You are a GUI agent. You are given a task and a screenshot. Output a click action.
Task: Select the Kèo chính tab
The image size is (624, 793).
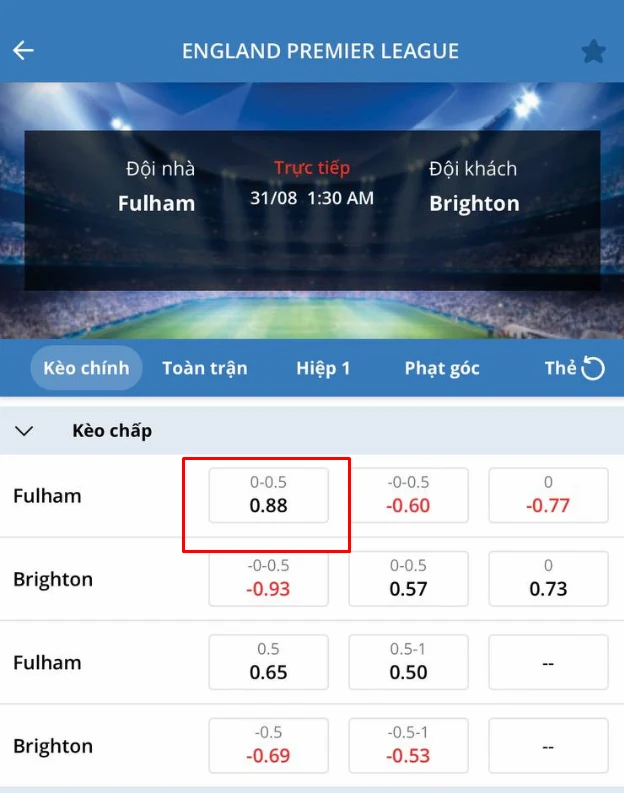pyautogui.click(x=86, y=368)
